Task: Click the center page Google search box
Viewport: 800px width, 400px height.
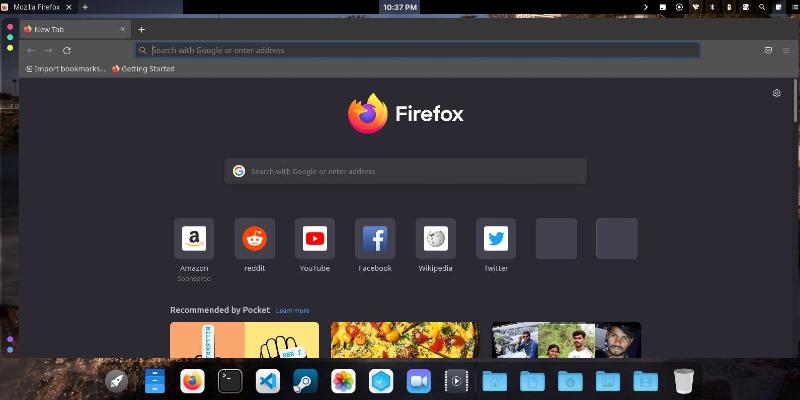Action: [405, 171]
